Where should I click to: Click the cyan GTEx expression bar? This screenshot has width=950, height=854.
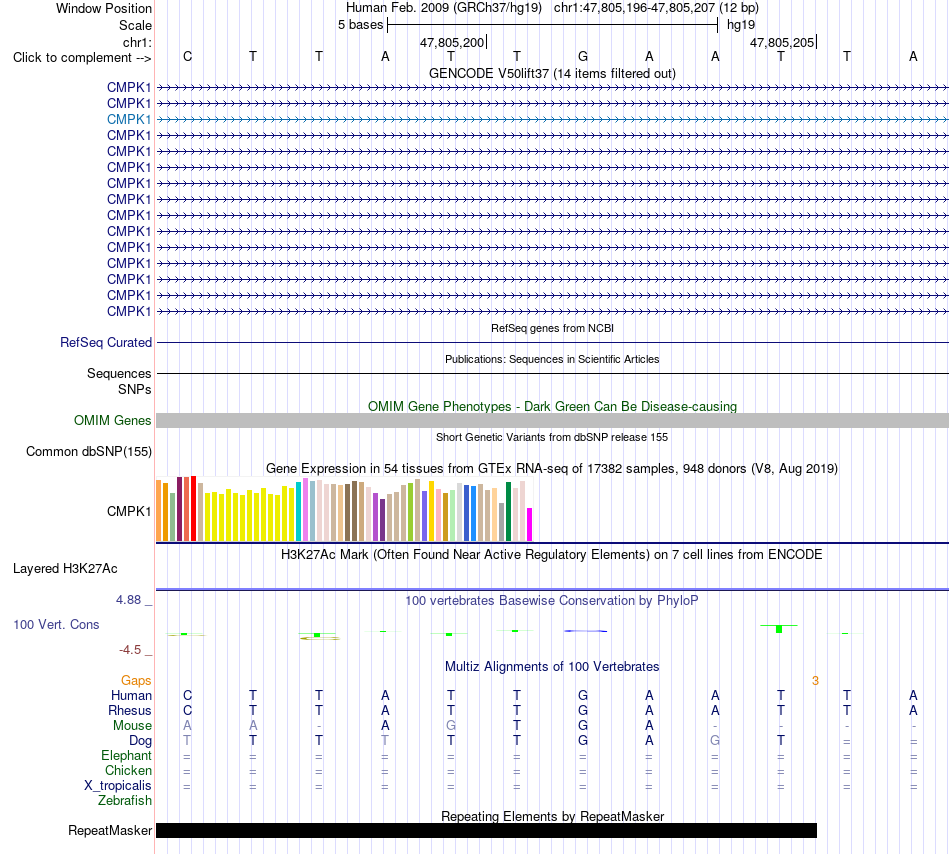point(299,511)
